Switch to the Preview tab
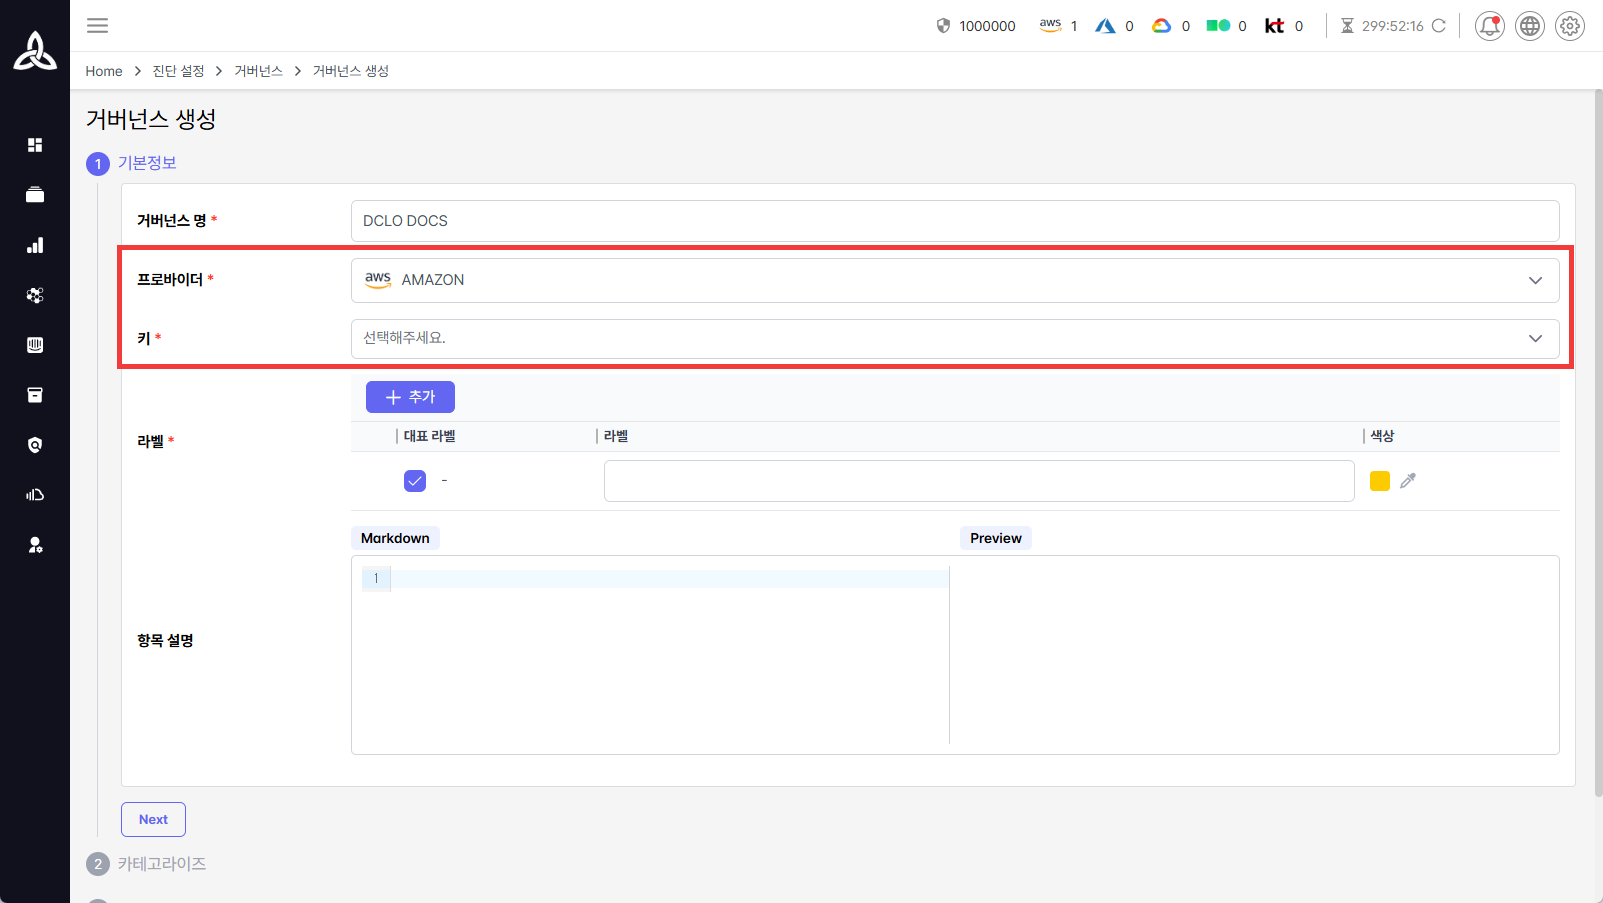This screenshot has width=1603, height=903. pos(995,538)
